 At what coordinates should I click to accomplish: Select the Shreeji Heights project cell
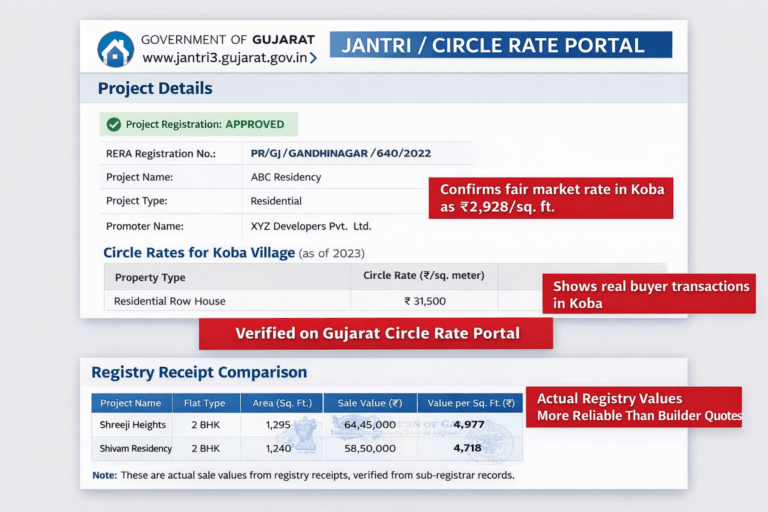click(133, 425)
